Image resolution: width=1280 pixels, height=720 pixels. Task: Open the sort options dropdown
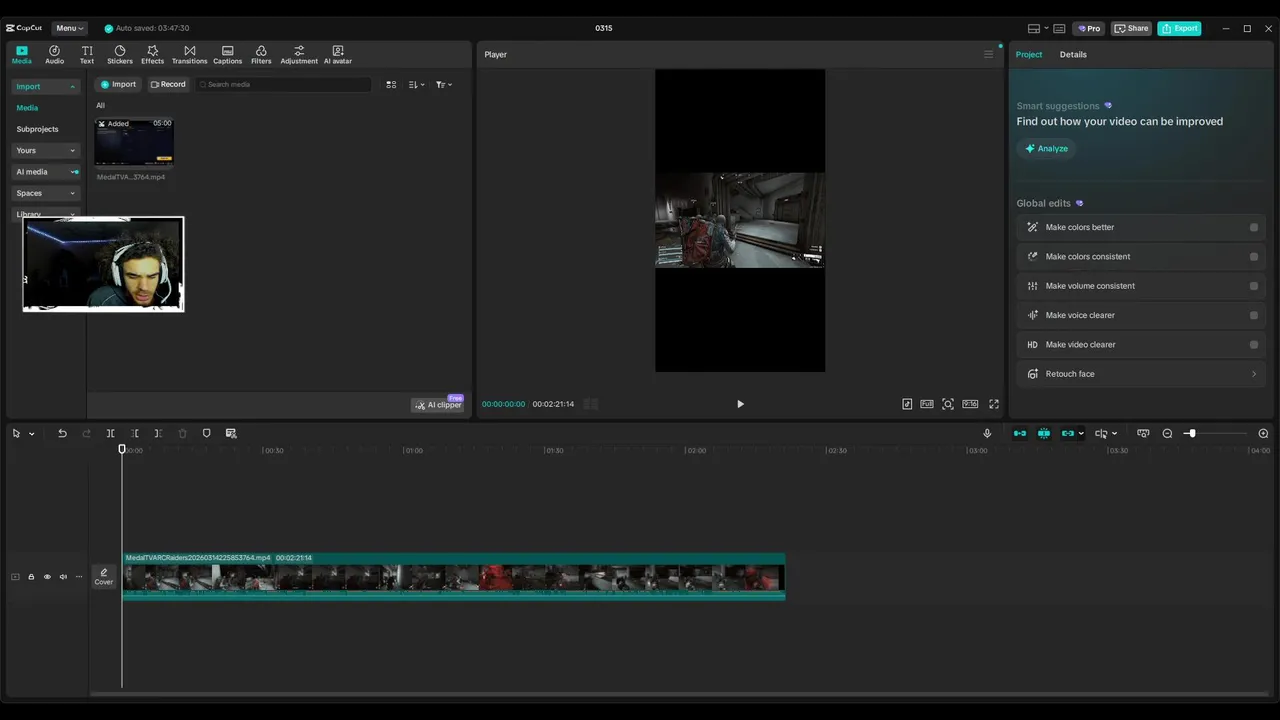point(417,84)
